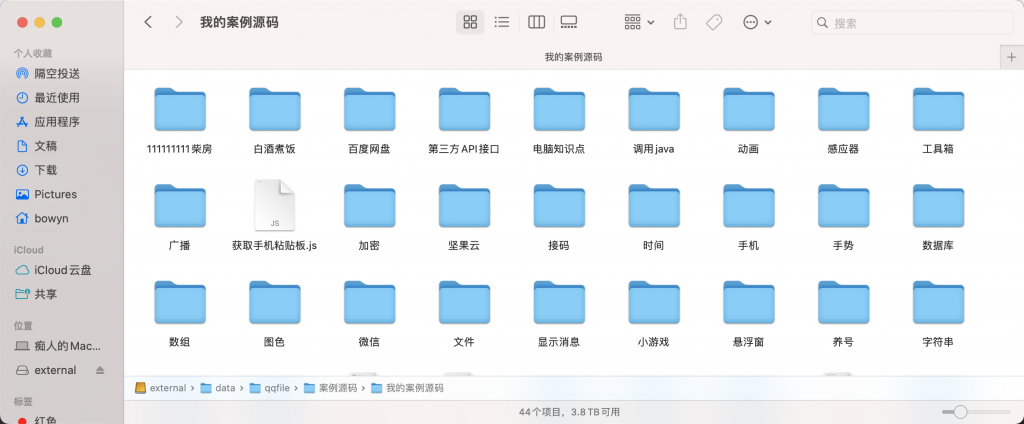Adjust the icon size slider

click(x=961, y=411)
